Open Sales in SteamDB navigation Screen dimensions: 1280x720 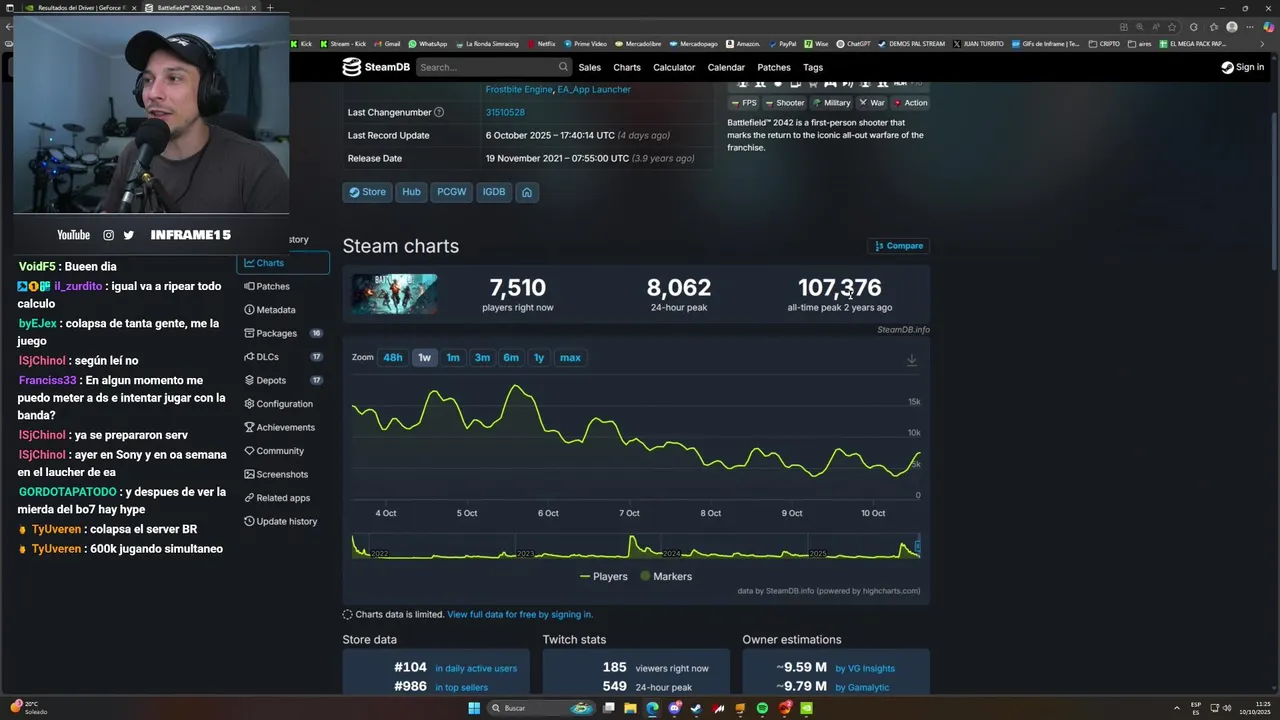point(590,67)
